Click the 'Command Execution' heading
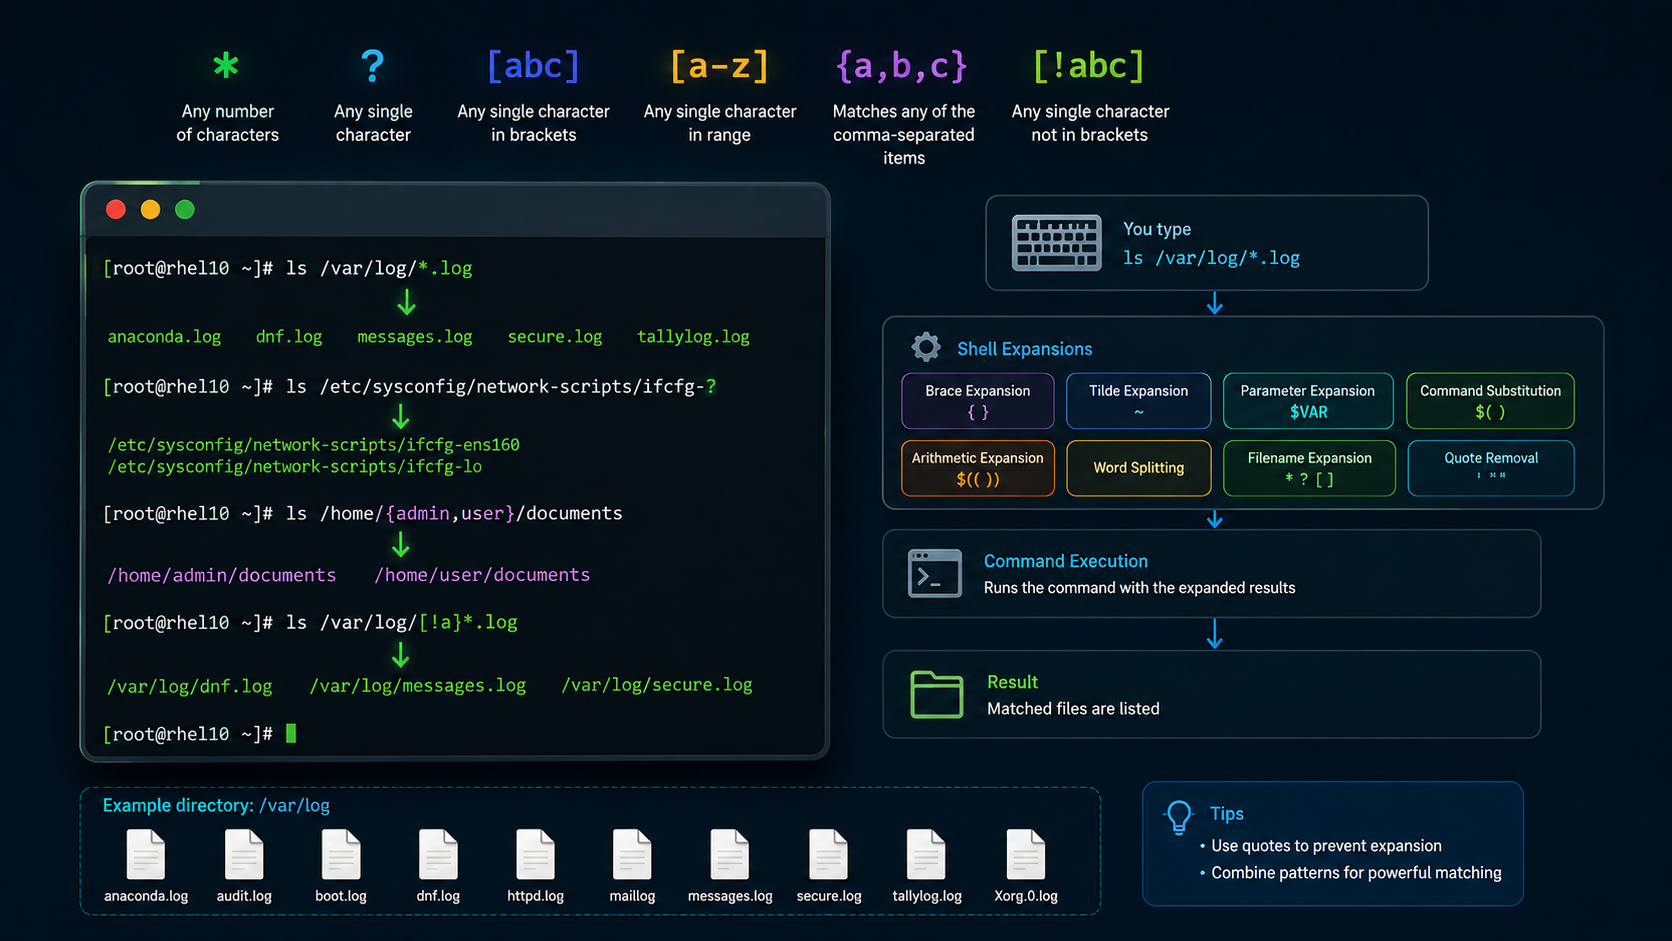Image resolution: width=1672 pixels, height=941 pixels. pyautogui.click(x=1065, y=561)
